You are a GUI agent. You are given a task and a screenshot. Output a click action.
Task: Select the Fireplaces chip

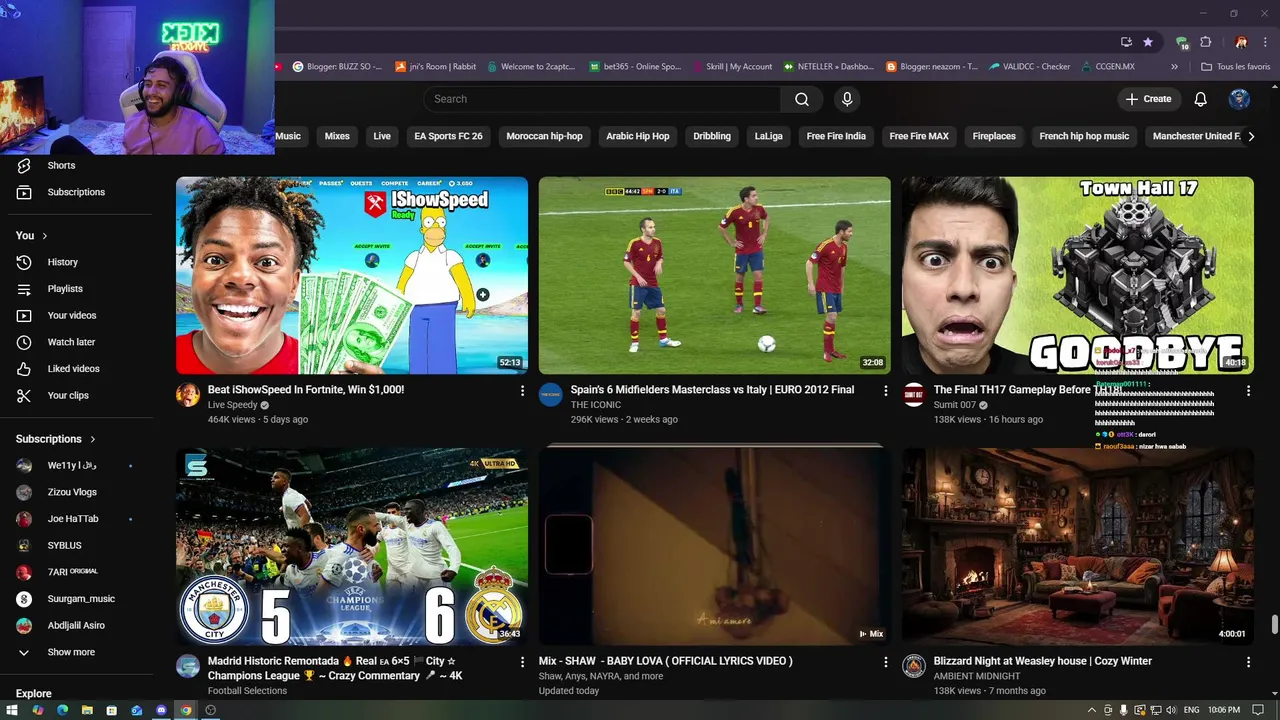pos(994,136)
